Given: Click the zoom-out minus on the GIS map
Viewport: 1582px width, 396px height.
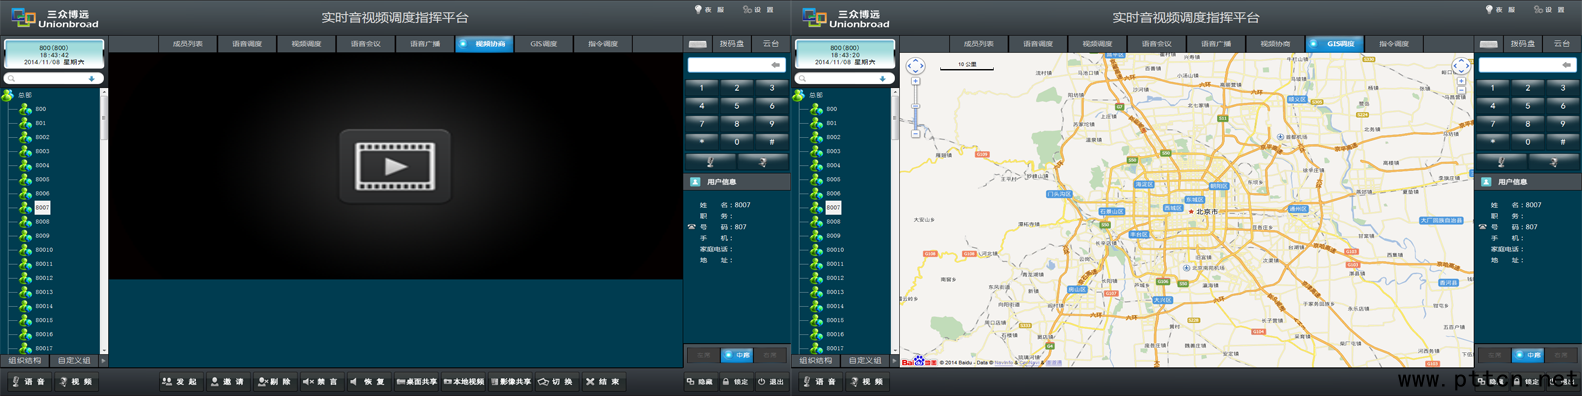Looking at the screenshot, I should pos(915,133).
